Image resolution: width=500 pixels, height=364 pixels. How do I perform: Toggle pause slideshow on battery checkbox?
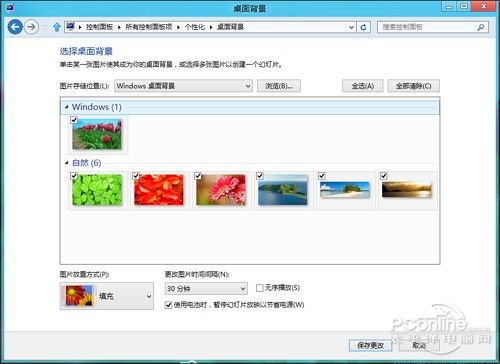169,305
